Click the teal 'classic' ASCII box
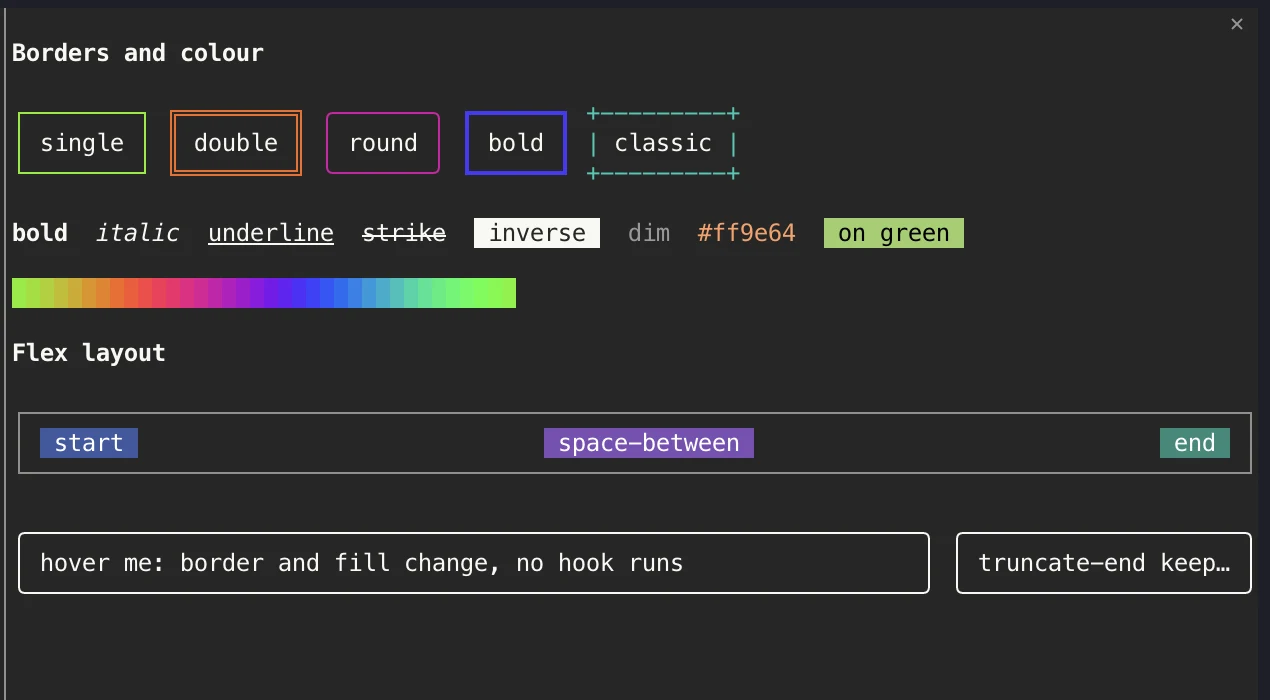1270x700 pixels. click(x=663, y=143)
